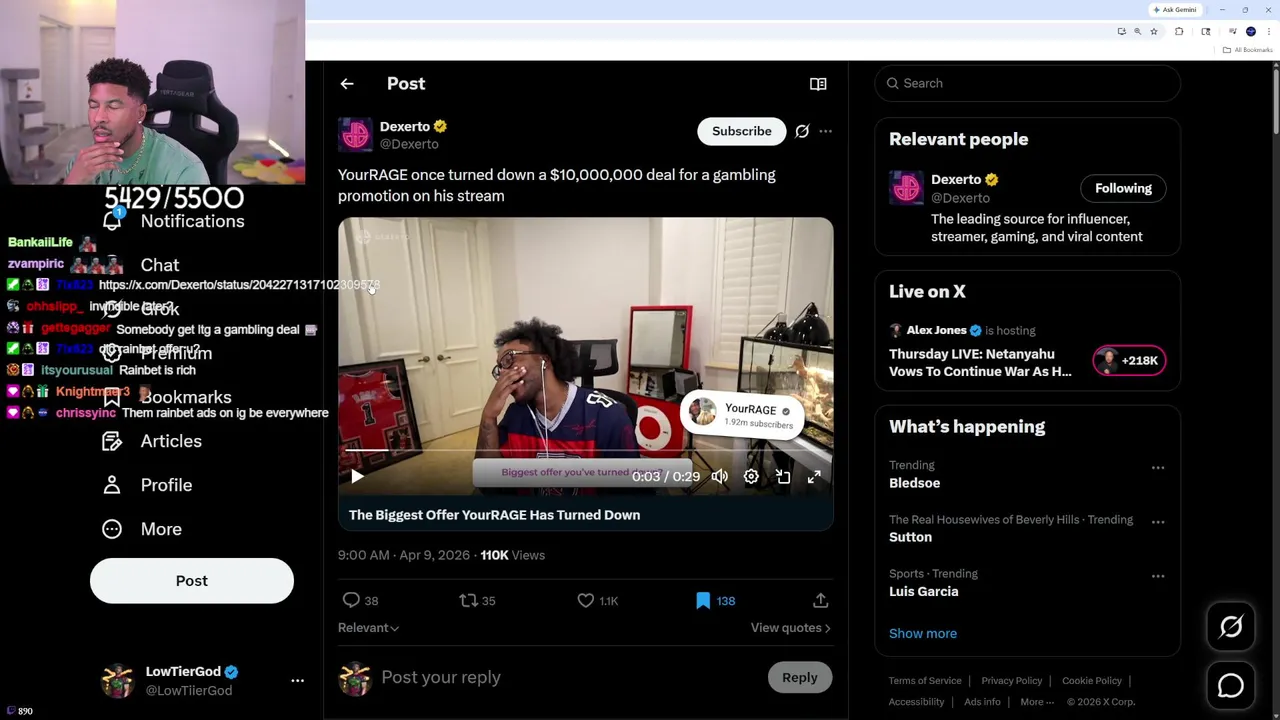Open the Relevant replies sort dropdown
The image size is (1280, 720).
(368, 628)
